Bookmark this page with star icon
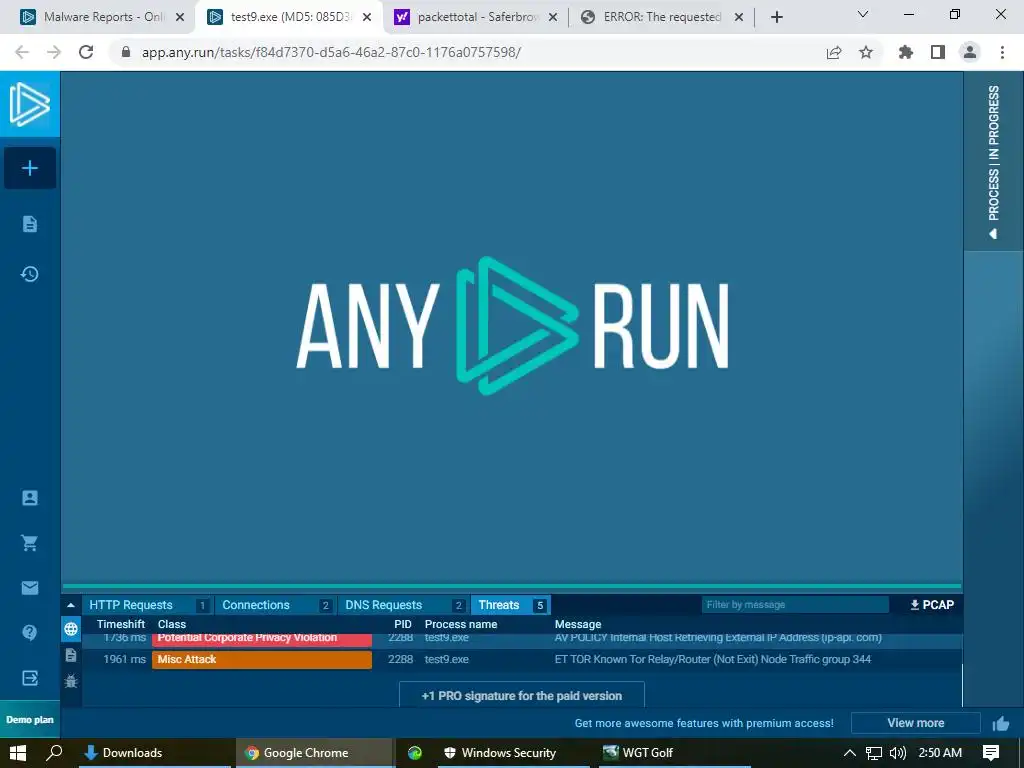Screen dimensions: 1024x768 [x=866, y=52]
